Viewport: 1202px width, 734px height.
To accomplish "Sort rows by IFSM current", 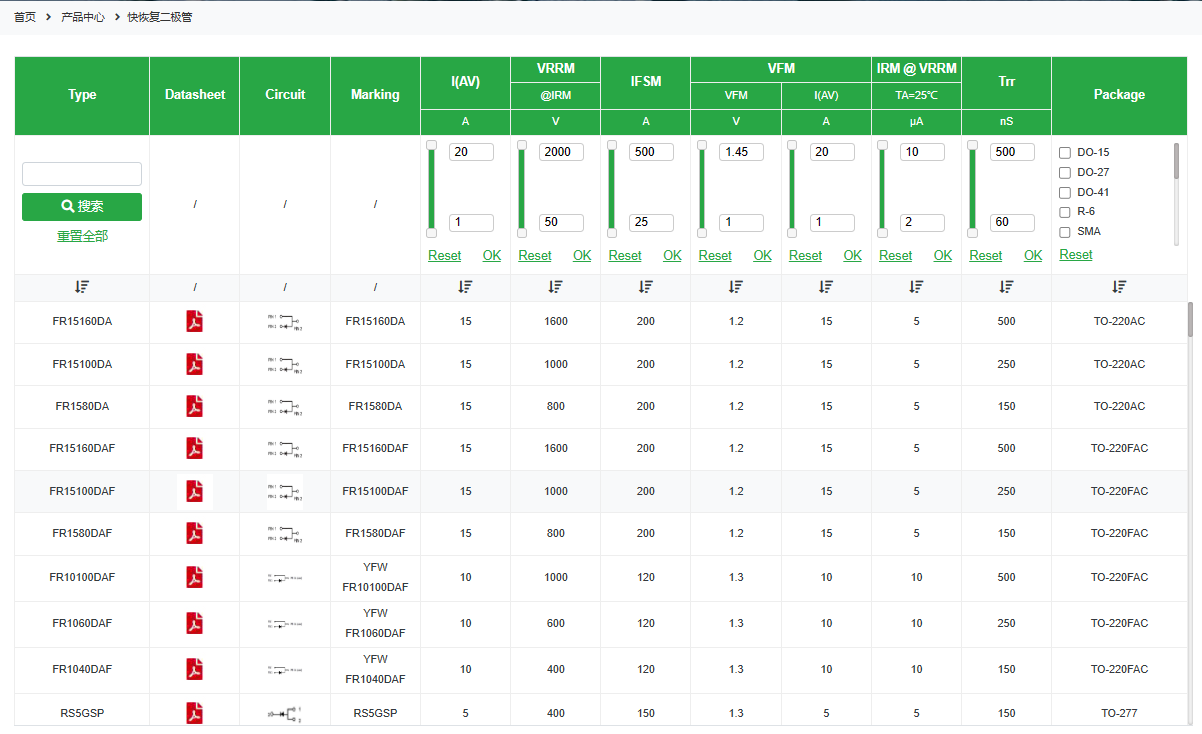I will coord(645,287).
